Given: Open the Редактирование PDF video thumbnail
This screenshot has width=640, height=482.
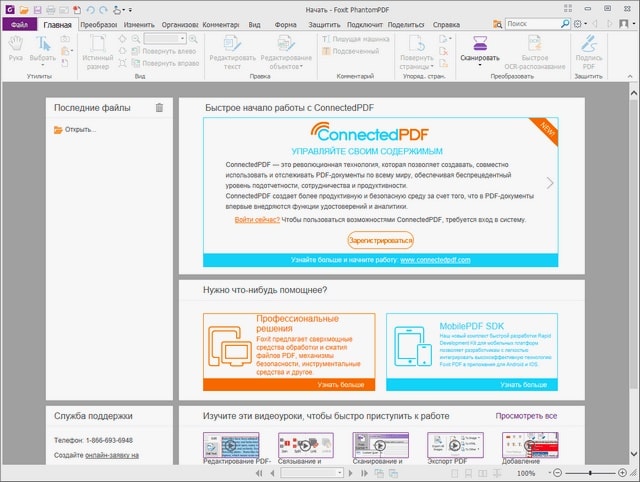Looking at the screenshot, I should [x=231, y=445].
